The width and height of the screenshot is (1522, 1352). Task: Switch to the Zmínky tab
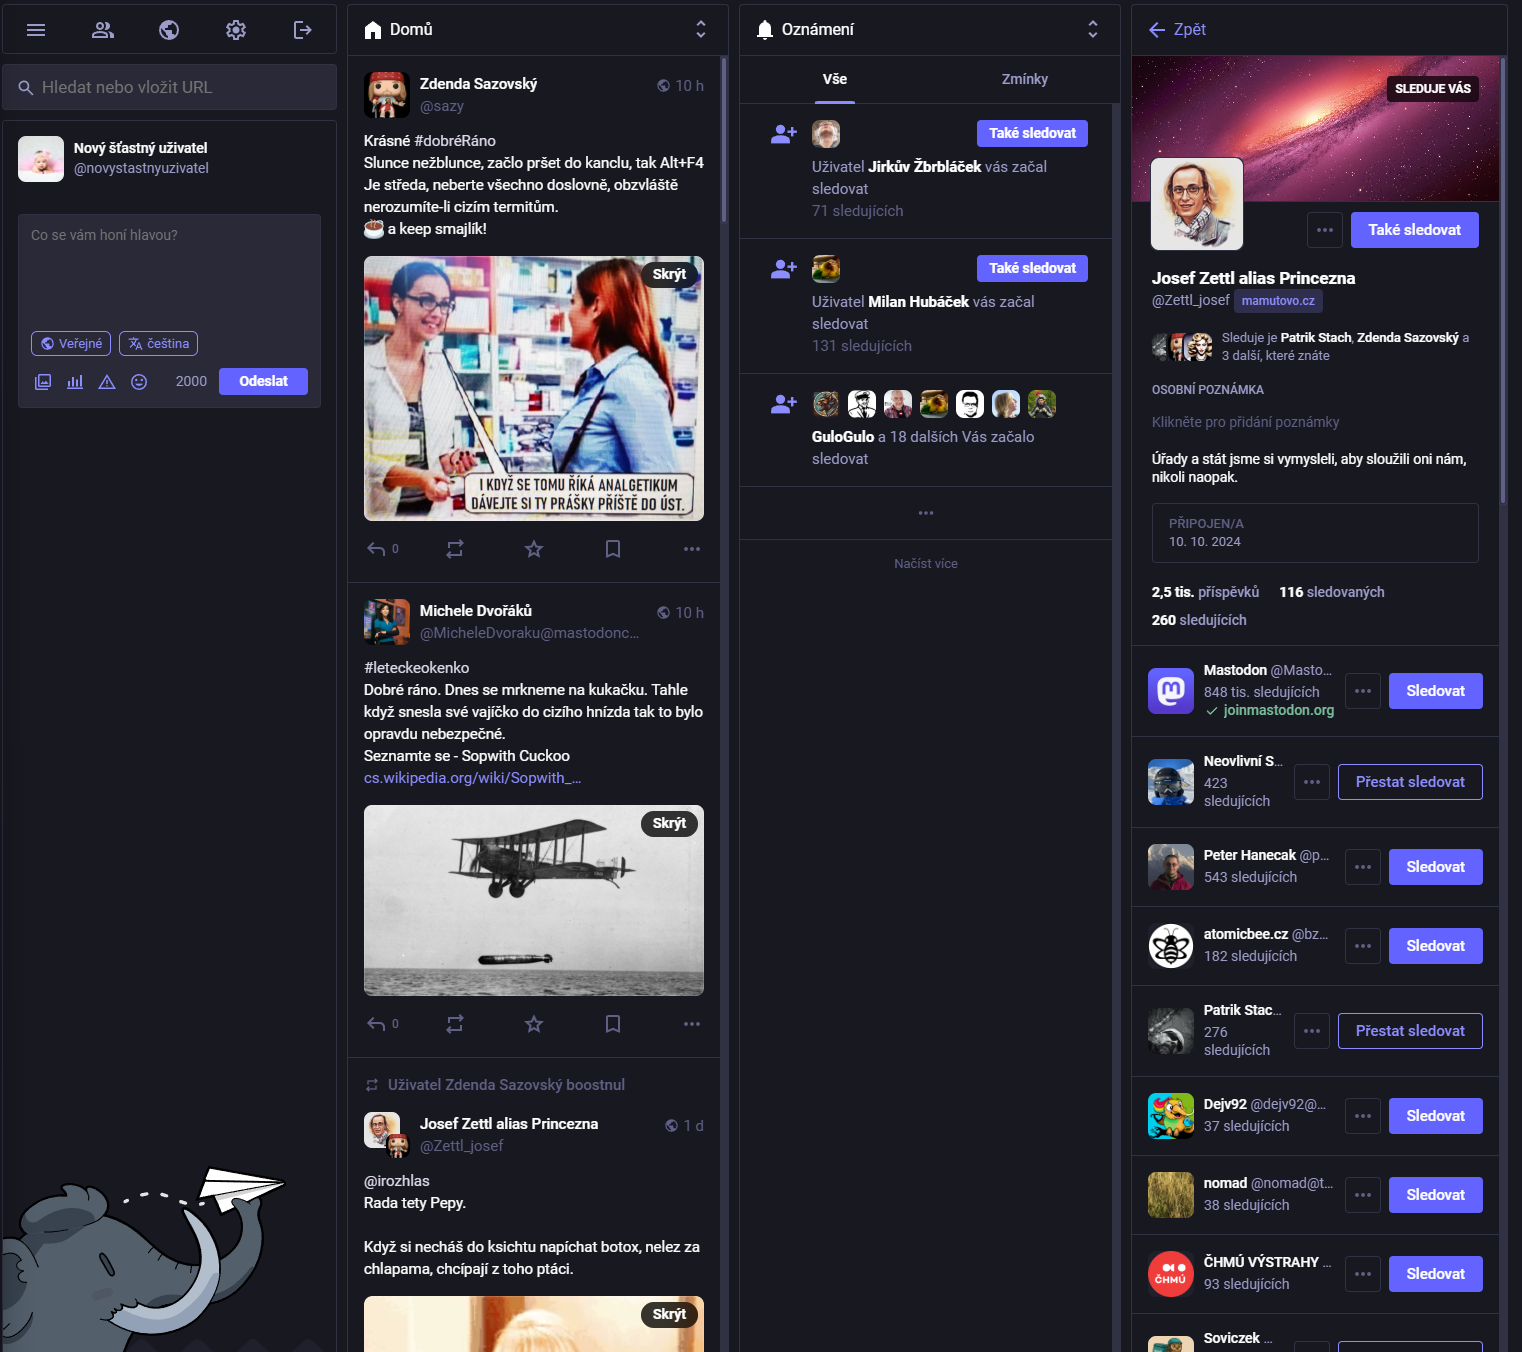1024,80
